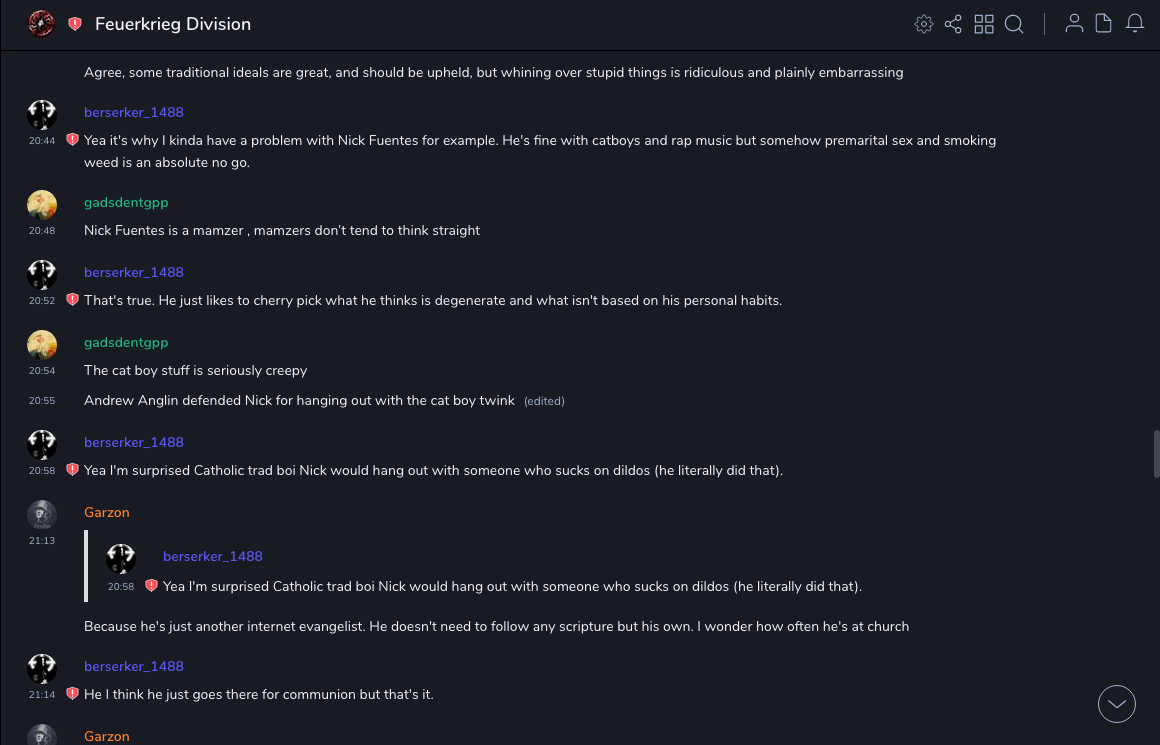Open the members person icon
The image size is (1160, 745).
click(1074, 24)
